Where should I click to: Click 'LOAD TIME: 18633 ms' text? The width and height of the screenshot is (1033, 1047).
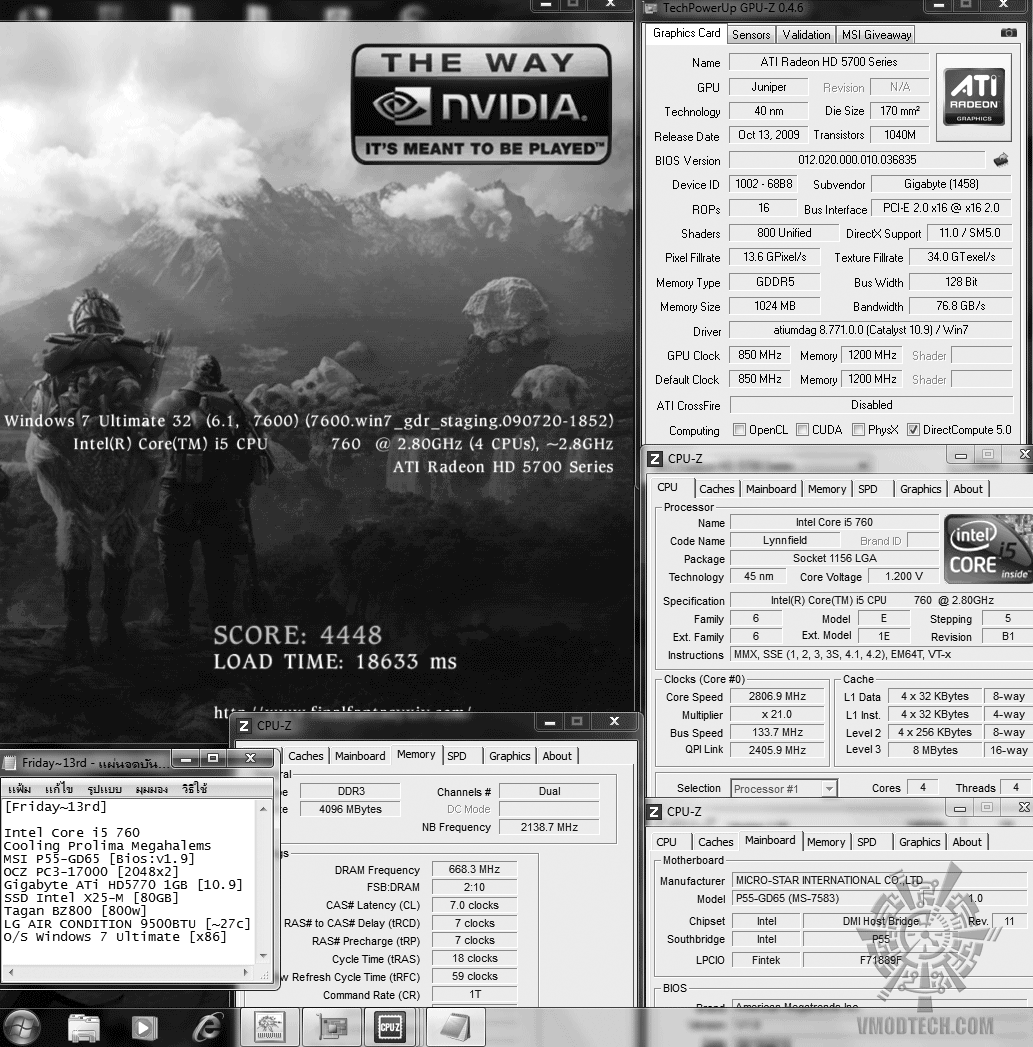click(335, 662)
